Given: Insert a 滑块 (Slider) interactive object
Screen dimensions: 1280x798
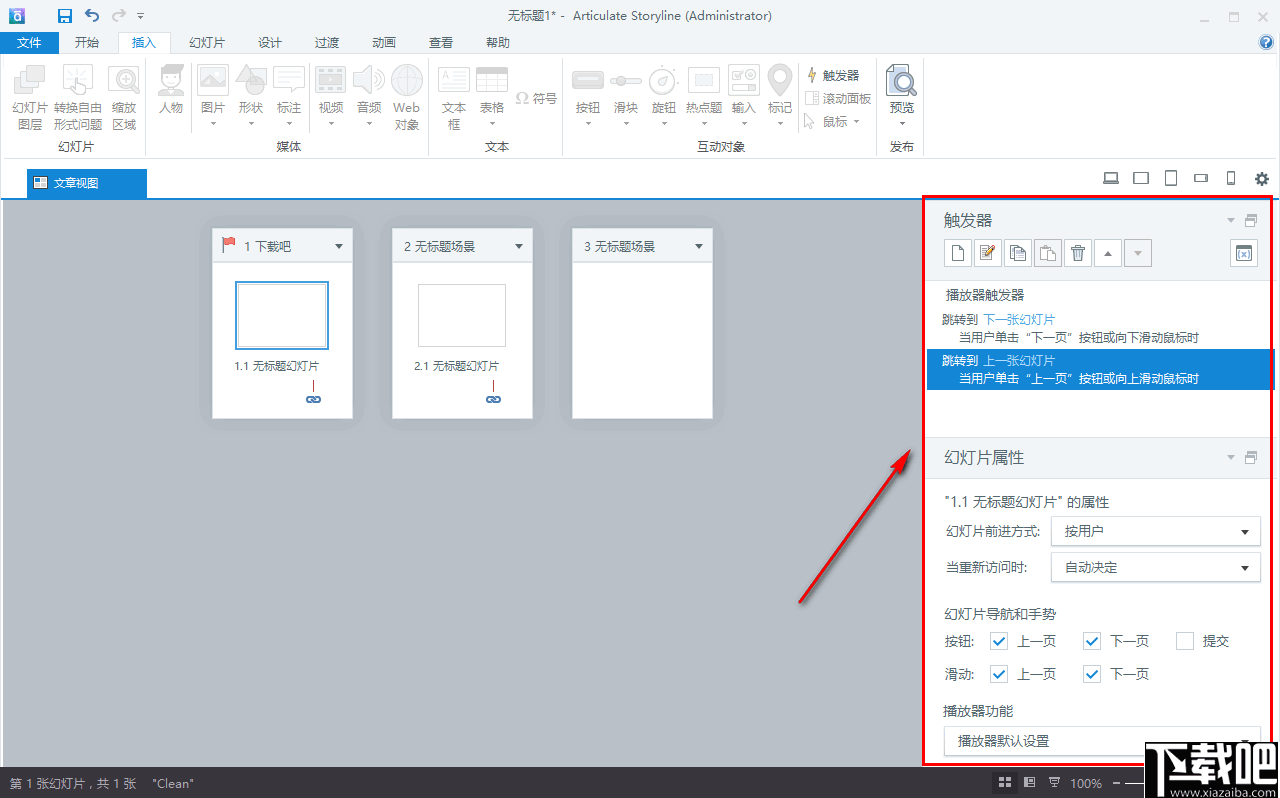Looking at the screenshot, I should click(625, 90).
